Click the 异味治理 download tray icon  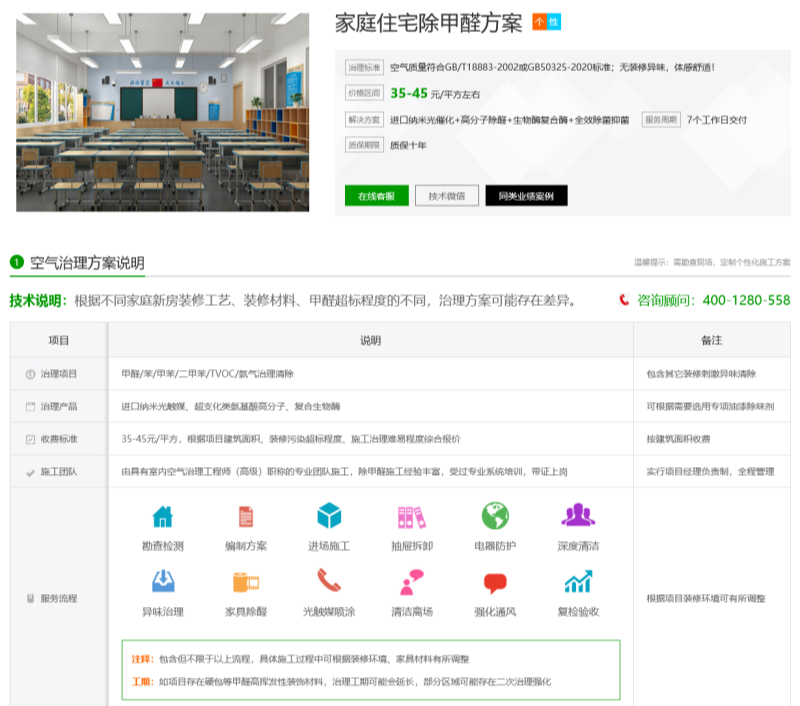(x=162, y=581)
